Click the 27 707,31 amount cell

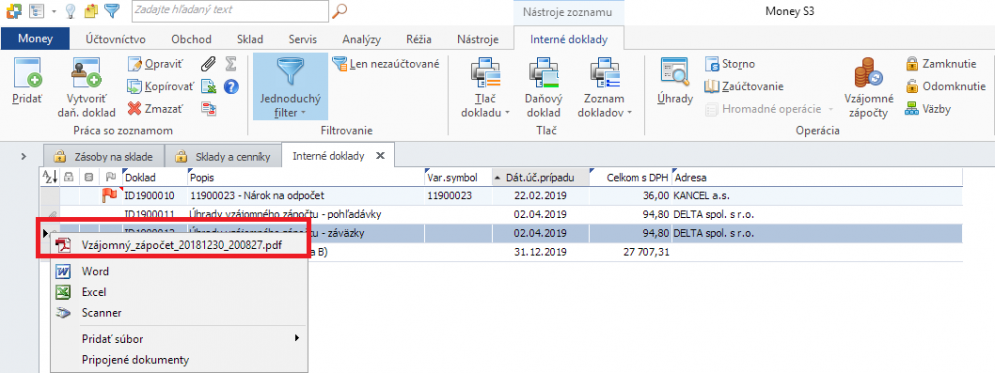pos(631,252)
